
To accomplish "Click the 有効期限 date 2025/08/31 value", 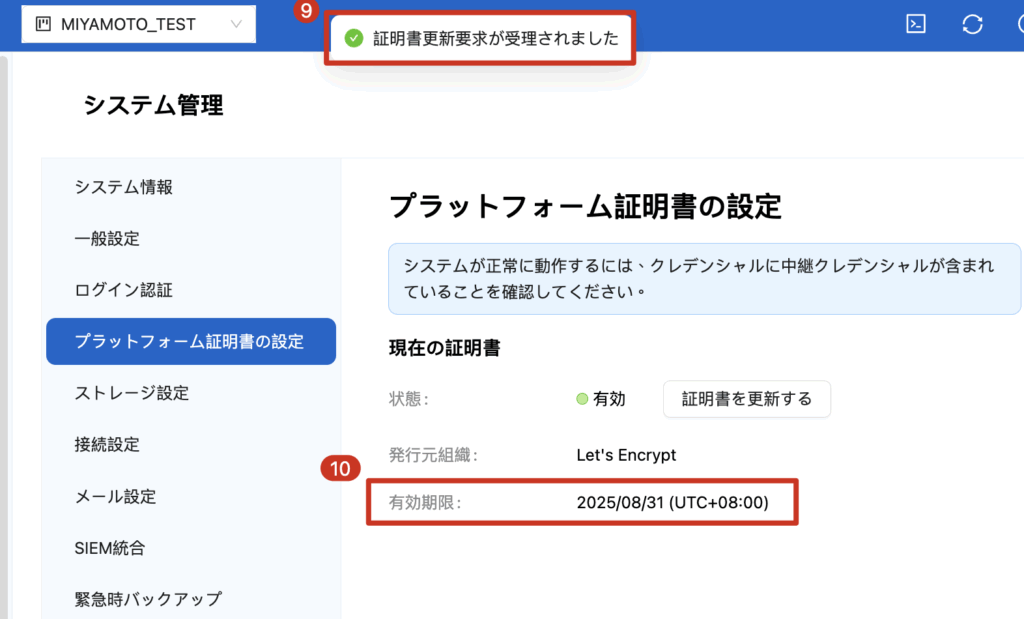I will [x=672, y=503].
